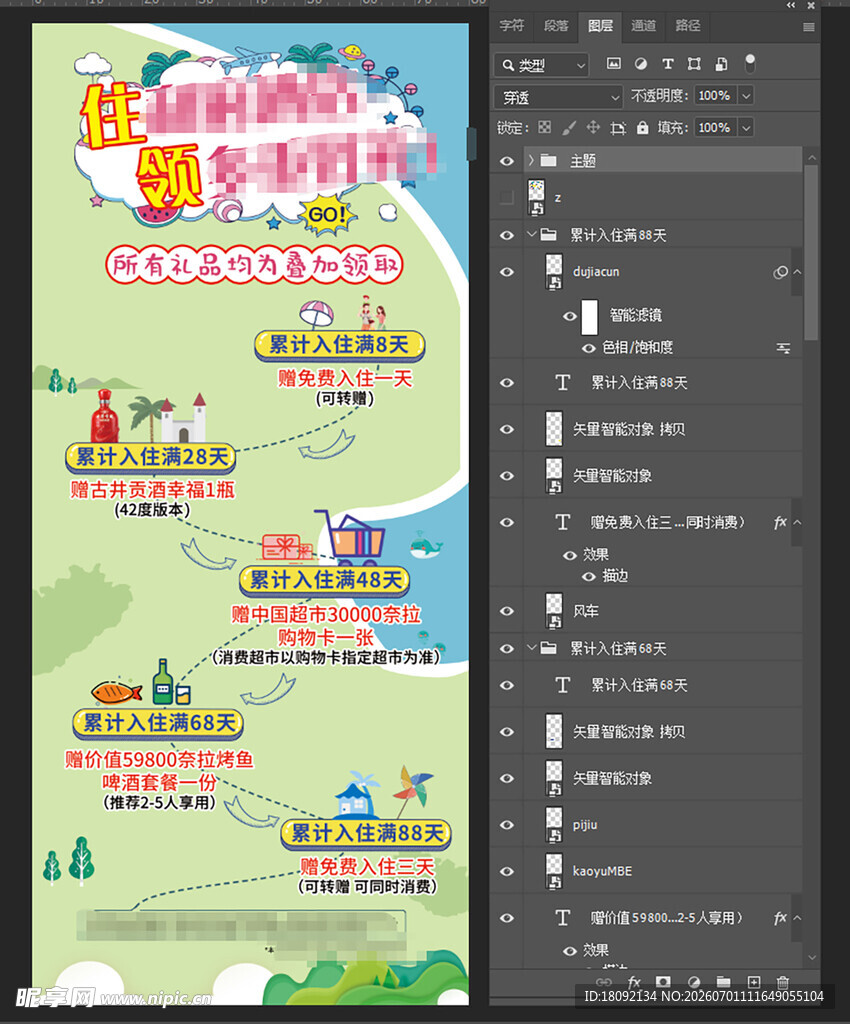850x1024 pixels.
Task: Toggle layer filtering on or off switch
Action: [750, 63]
